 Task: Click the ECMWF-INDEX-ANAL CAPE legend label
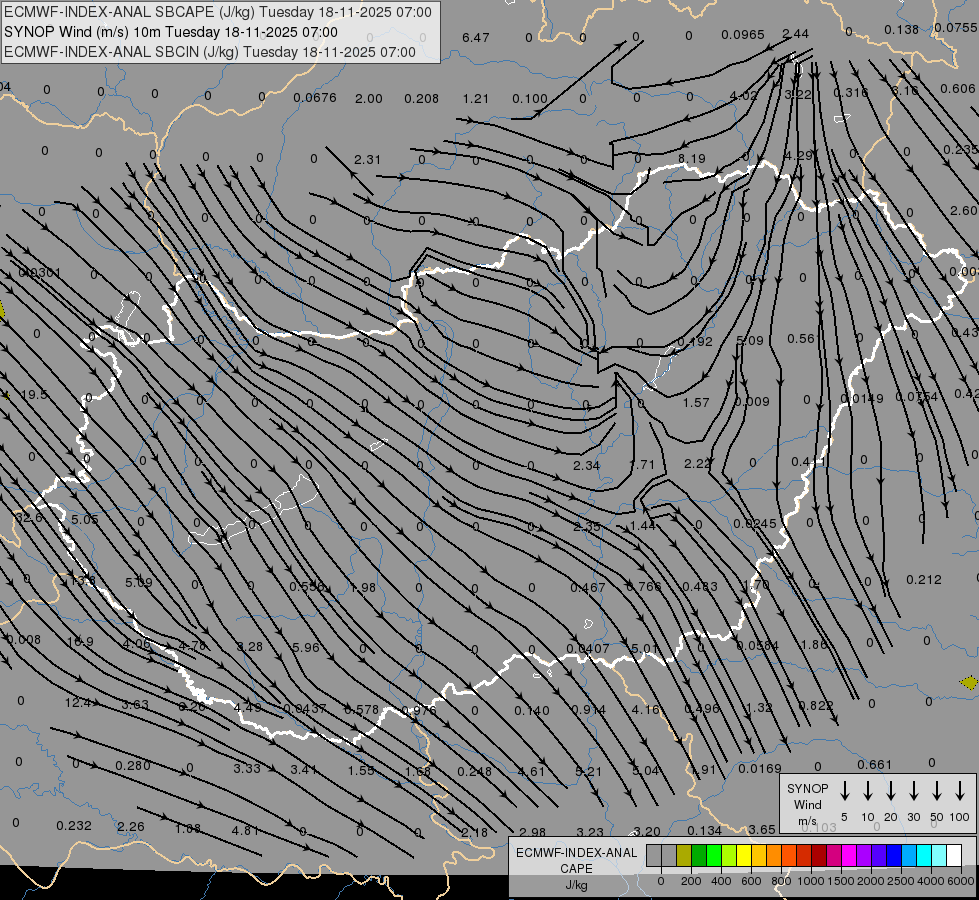(576, 860)
